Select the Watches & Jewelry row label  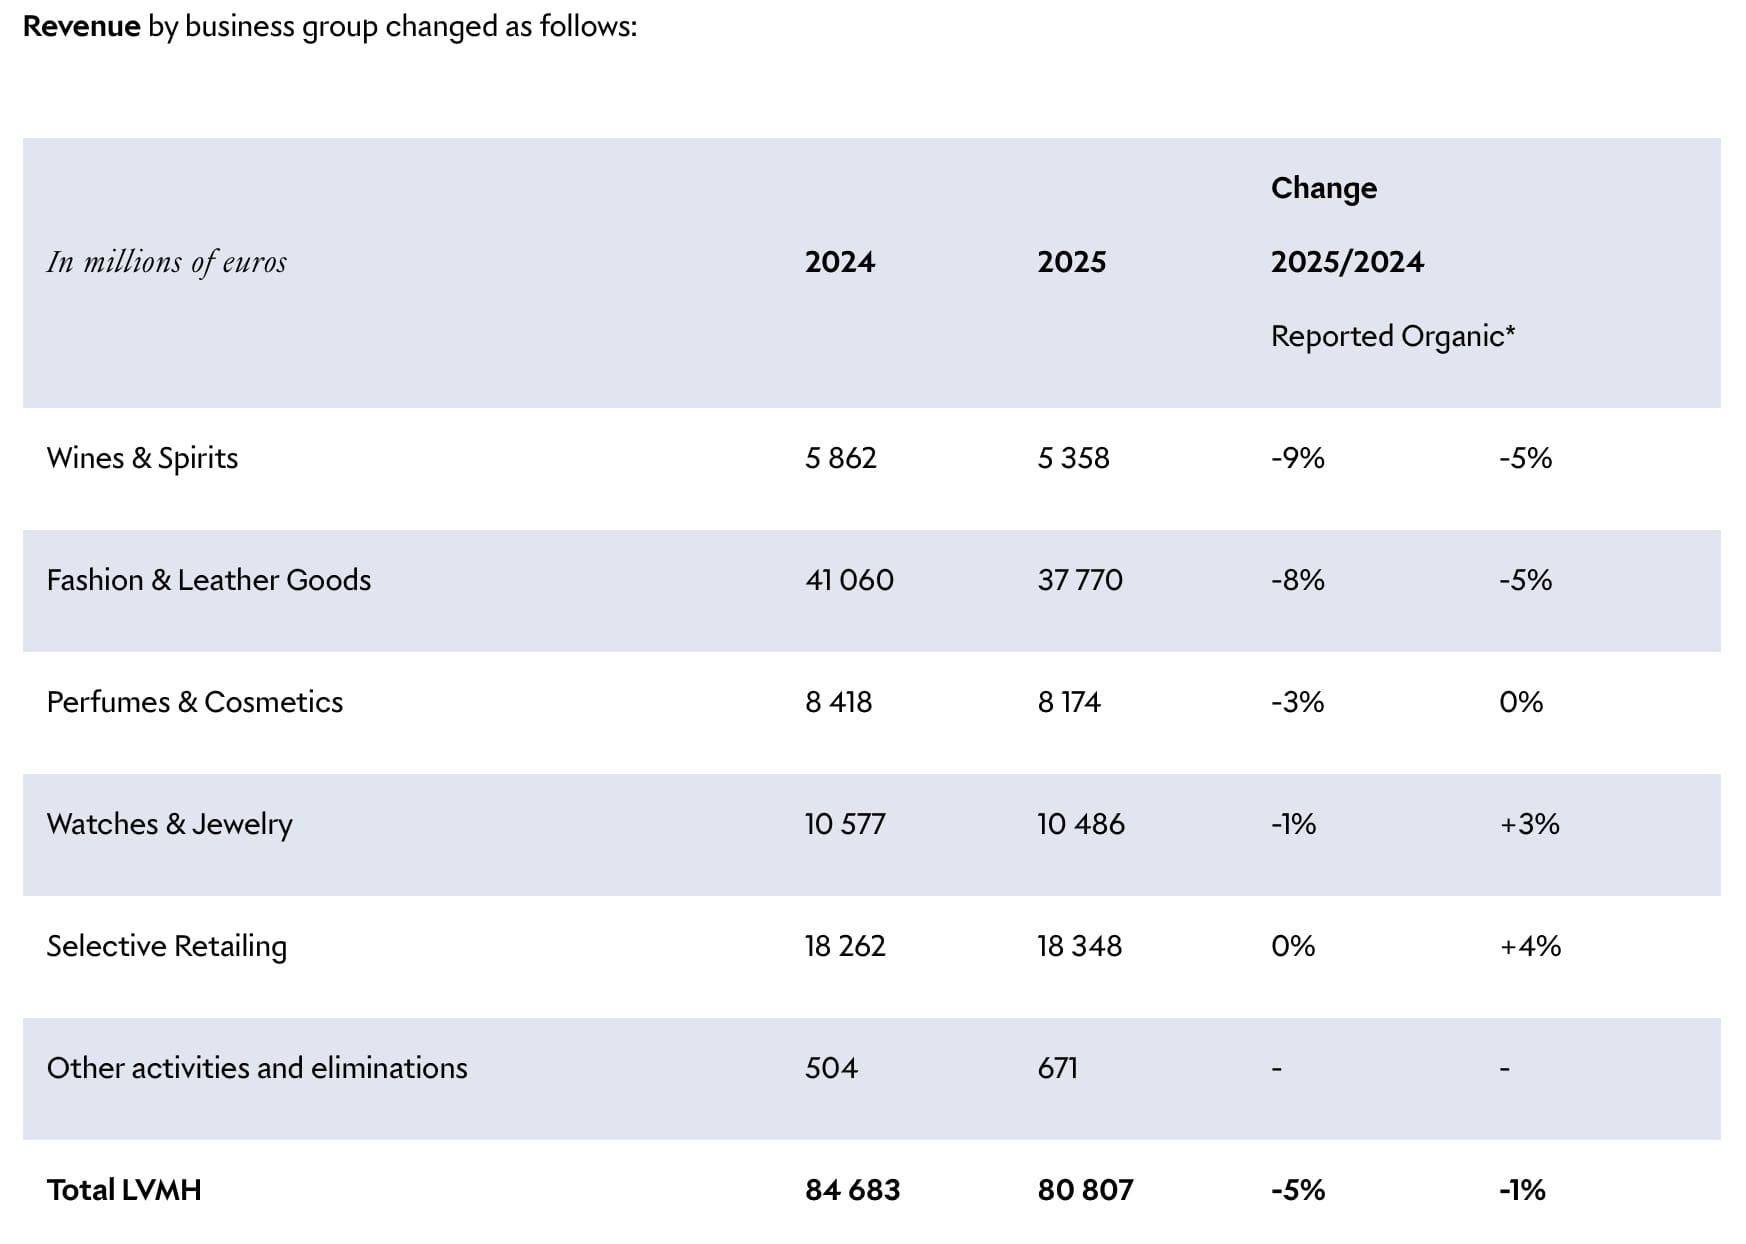[x=169, y=824]
